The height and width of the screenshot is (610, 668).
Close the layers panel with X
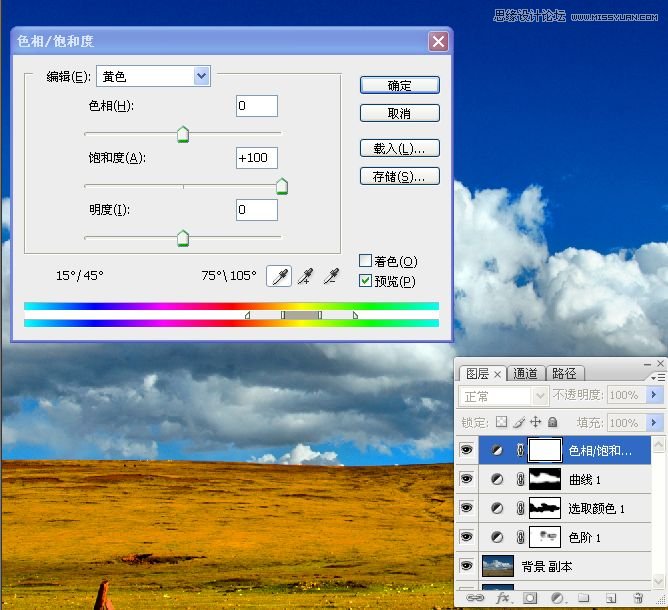coord(660,363)
